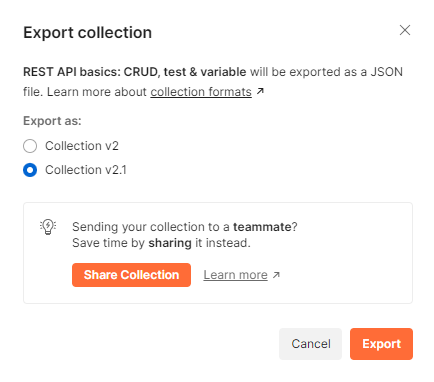Close the Export collection dialog
This screenshot has height=382, width=434.
click(x=405, y=30)
